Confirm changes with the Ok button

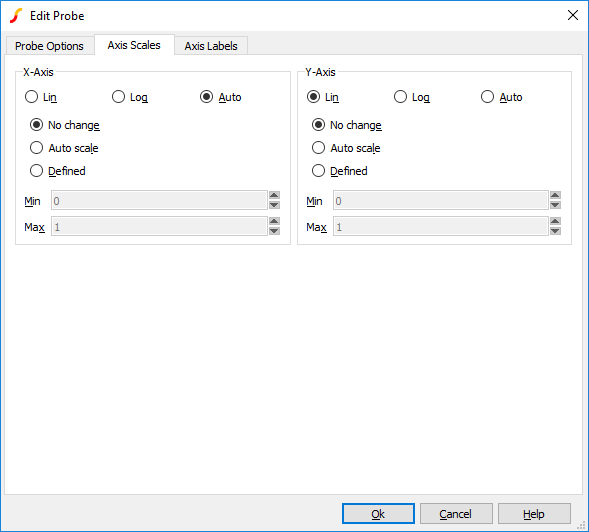coord(378,514)
